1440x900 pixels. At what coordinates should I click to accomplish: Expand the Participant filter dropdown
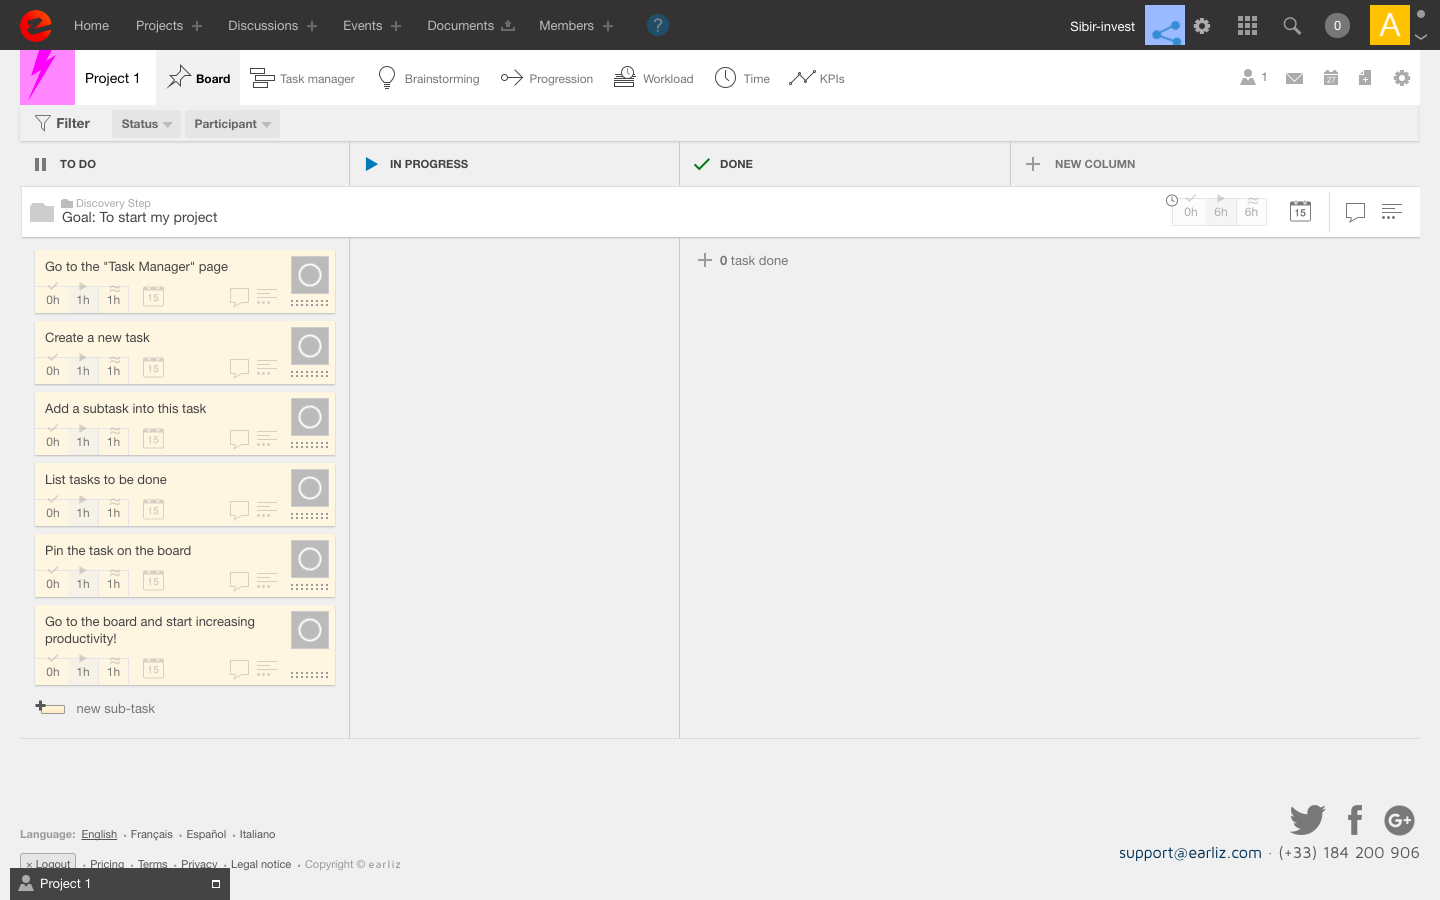coord(232,124)
